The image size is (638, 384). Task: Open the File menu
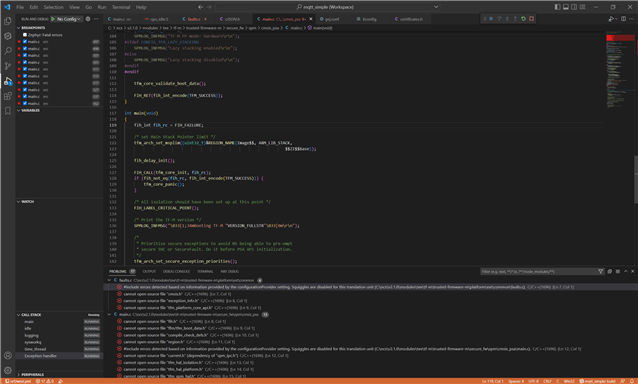pos(20,7)
